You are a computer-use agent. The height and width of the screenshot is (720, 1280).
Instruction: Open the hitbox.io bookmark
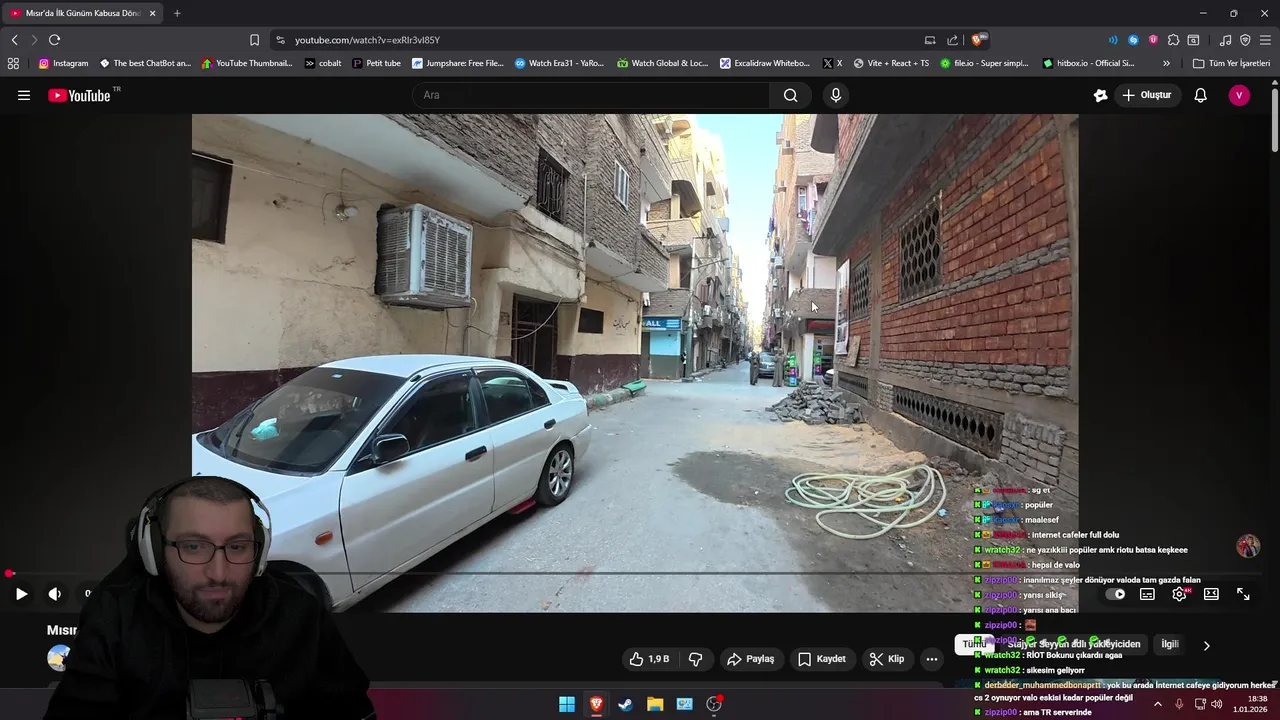tap(1088, 63)
